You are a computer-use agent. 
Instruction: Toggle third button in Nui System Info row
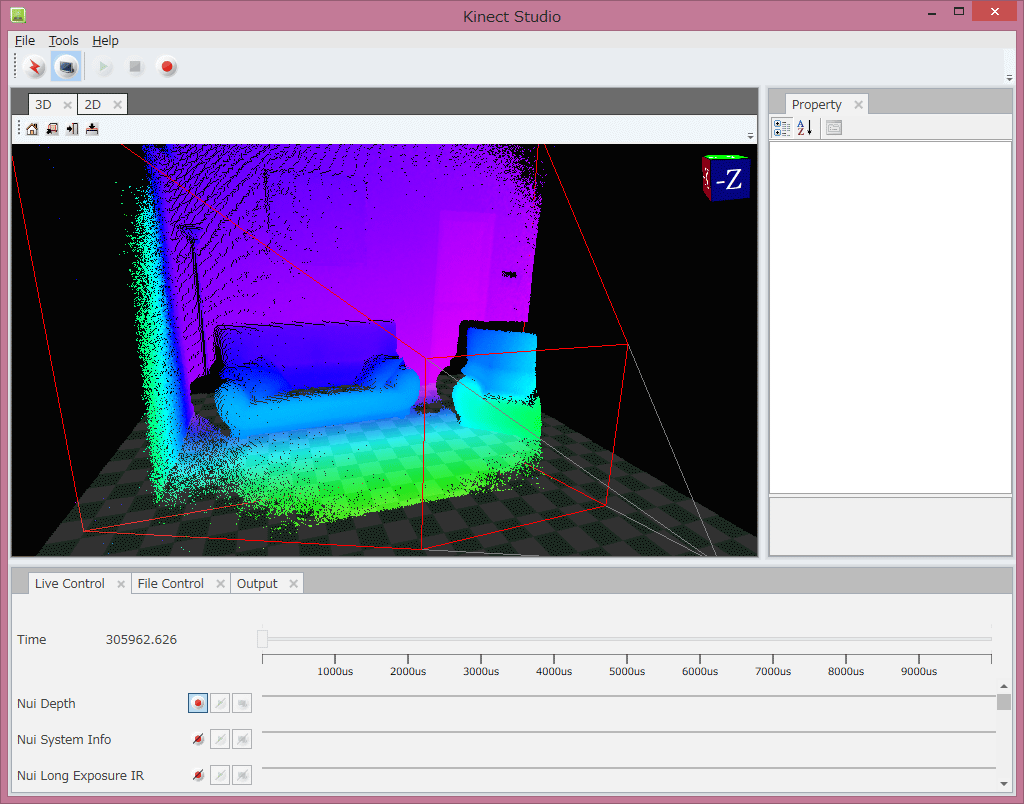(242, 739)
